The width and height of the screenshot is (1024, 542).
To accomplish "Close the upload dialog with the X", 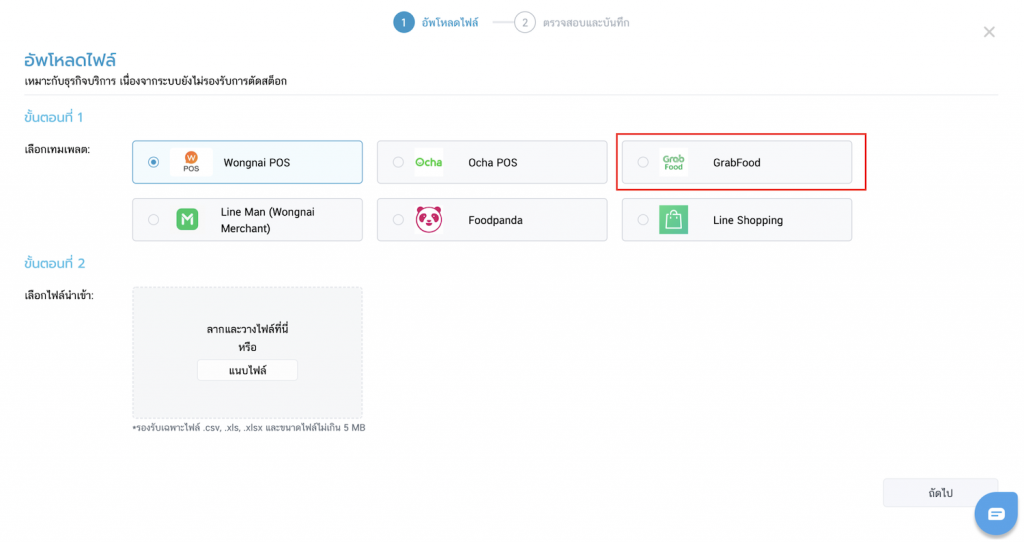I will [989, 32].
